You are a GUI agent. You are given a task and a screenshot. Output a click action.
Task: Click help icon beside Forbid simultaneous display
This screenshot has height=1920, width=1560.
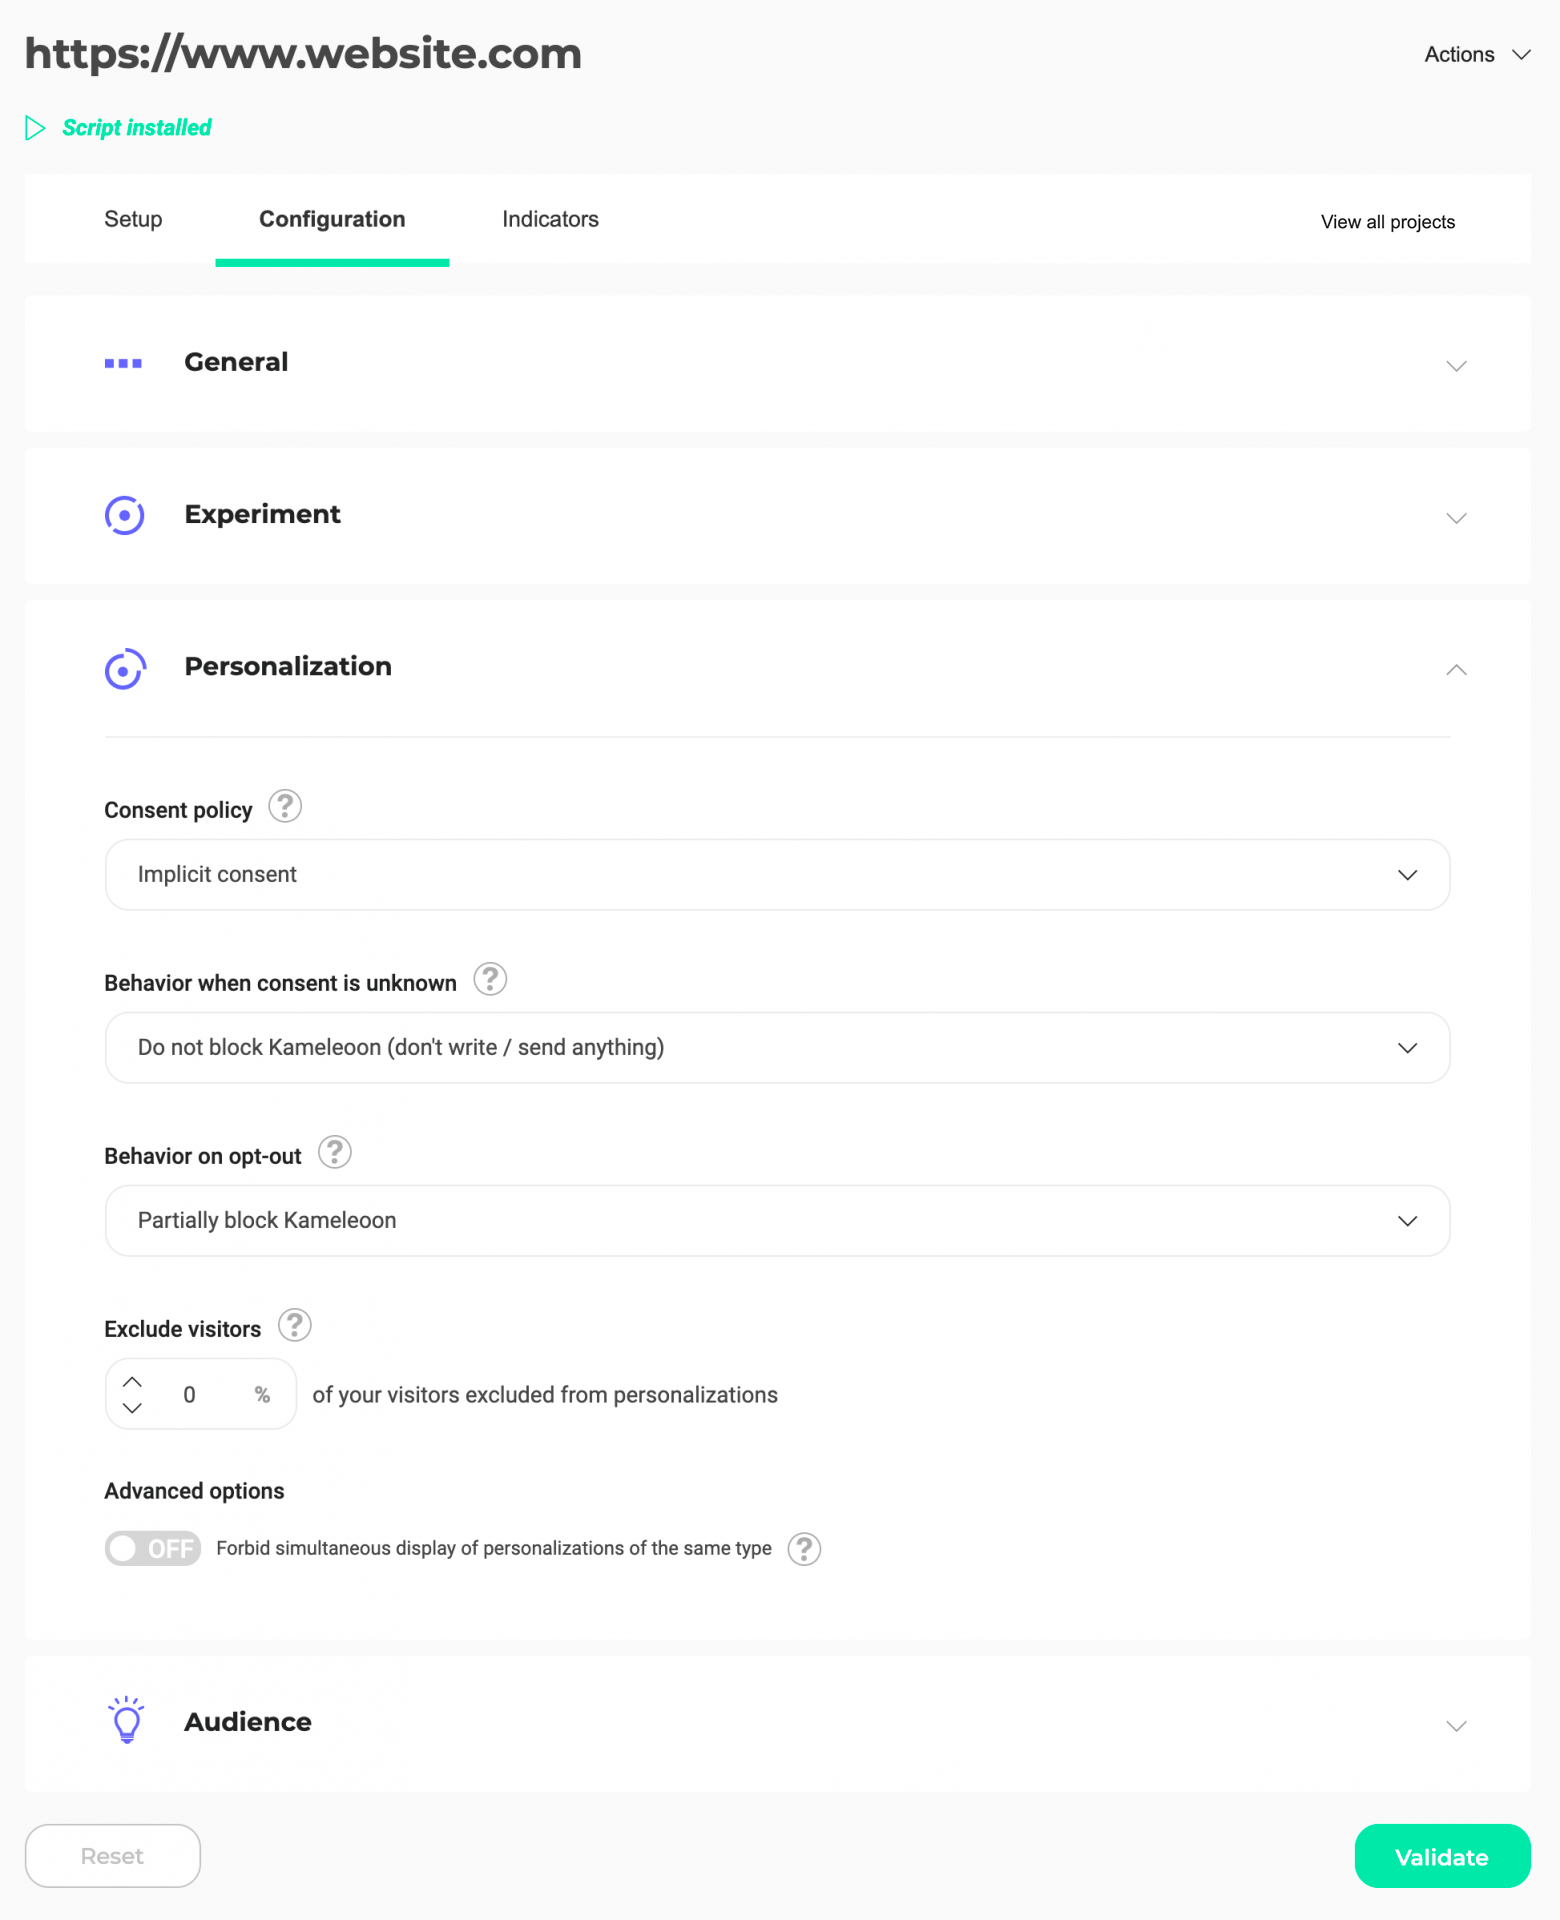[x=804, y=1549]
